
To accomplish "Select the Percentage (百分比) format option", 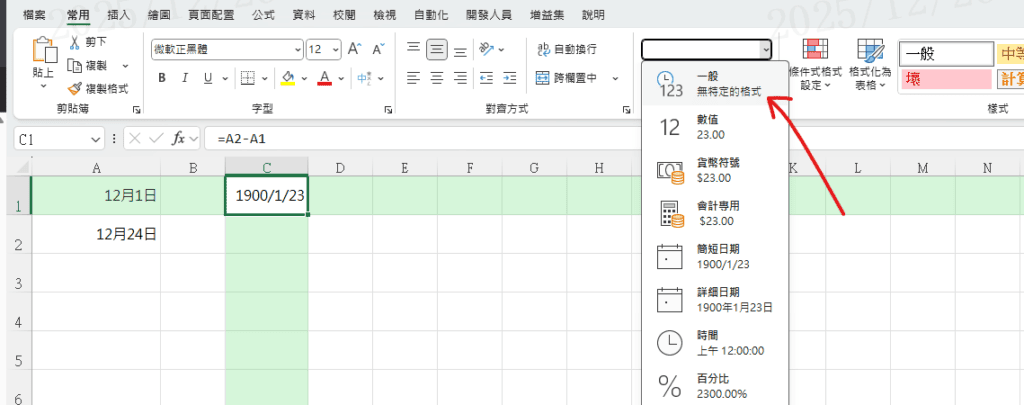I will [x=714, y=387].
